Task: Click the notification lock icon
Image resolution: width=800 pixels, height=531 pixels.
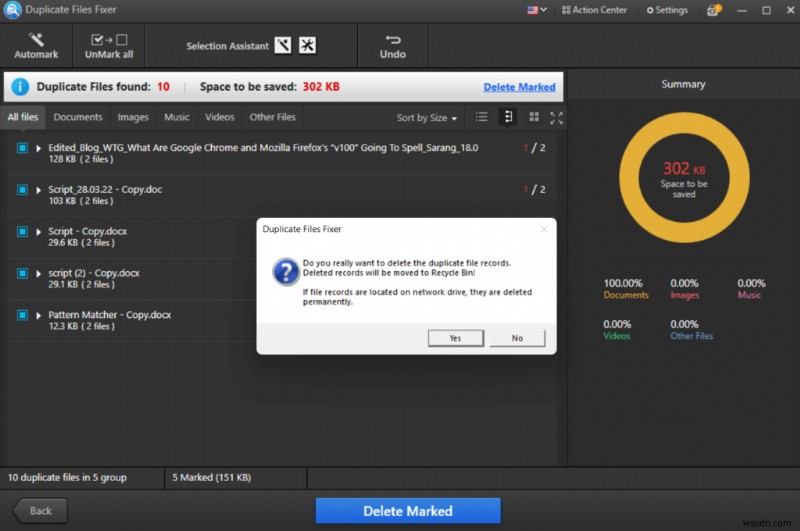Action: [x=713, y=10]
